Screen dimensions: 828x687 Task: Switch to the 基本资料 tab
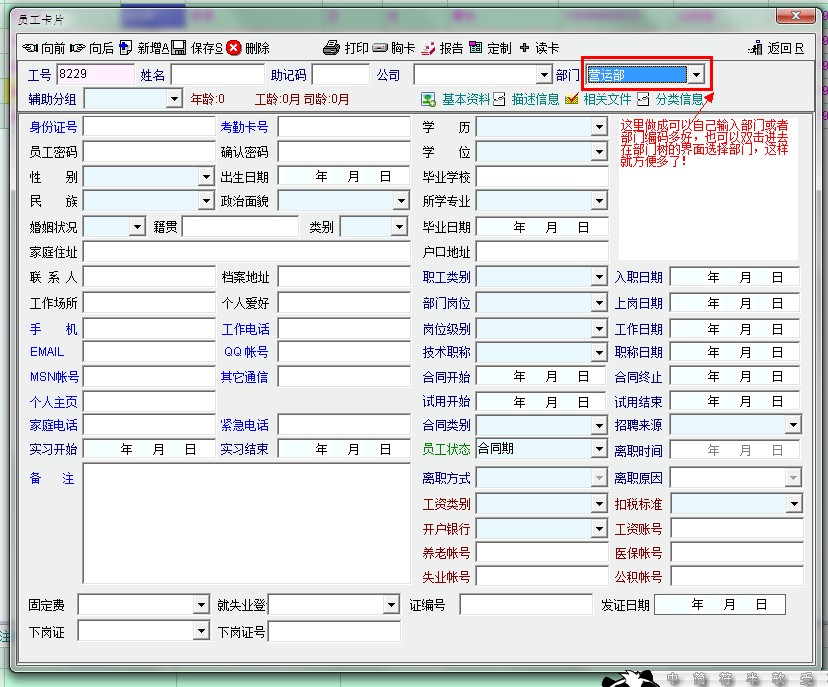[x=456, y=99]
